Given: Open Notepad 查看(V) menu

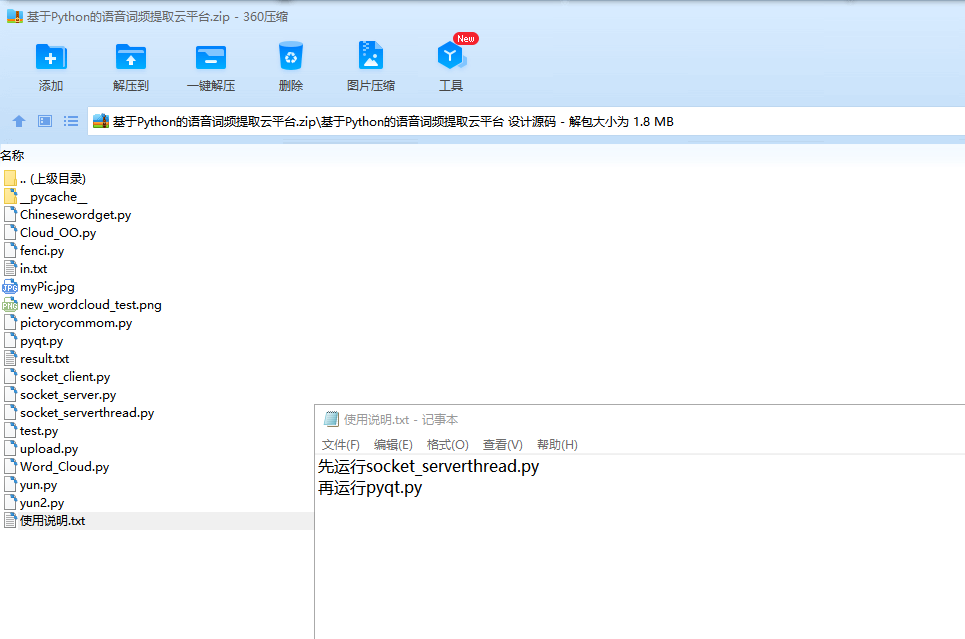Looking at the screenshot, I should 502,444.
